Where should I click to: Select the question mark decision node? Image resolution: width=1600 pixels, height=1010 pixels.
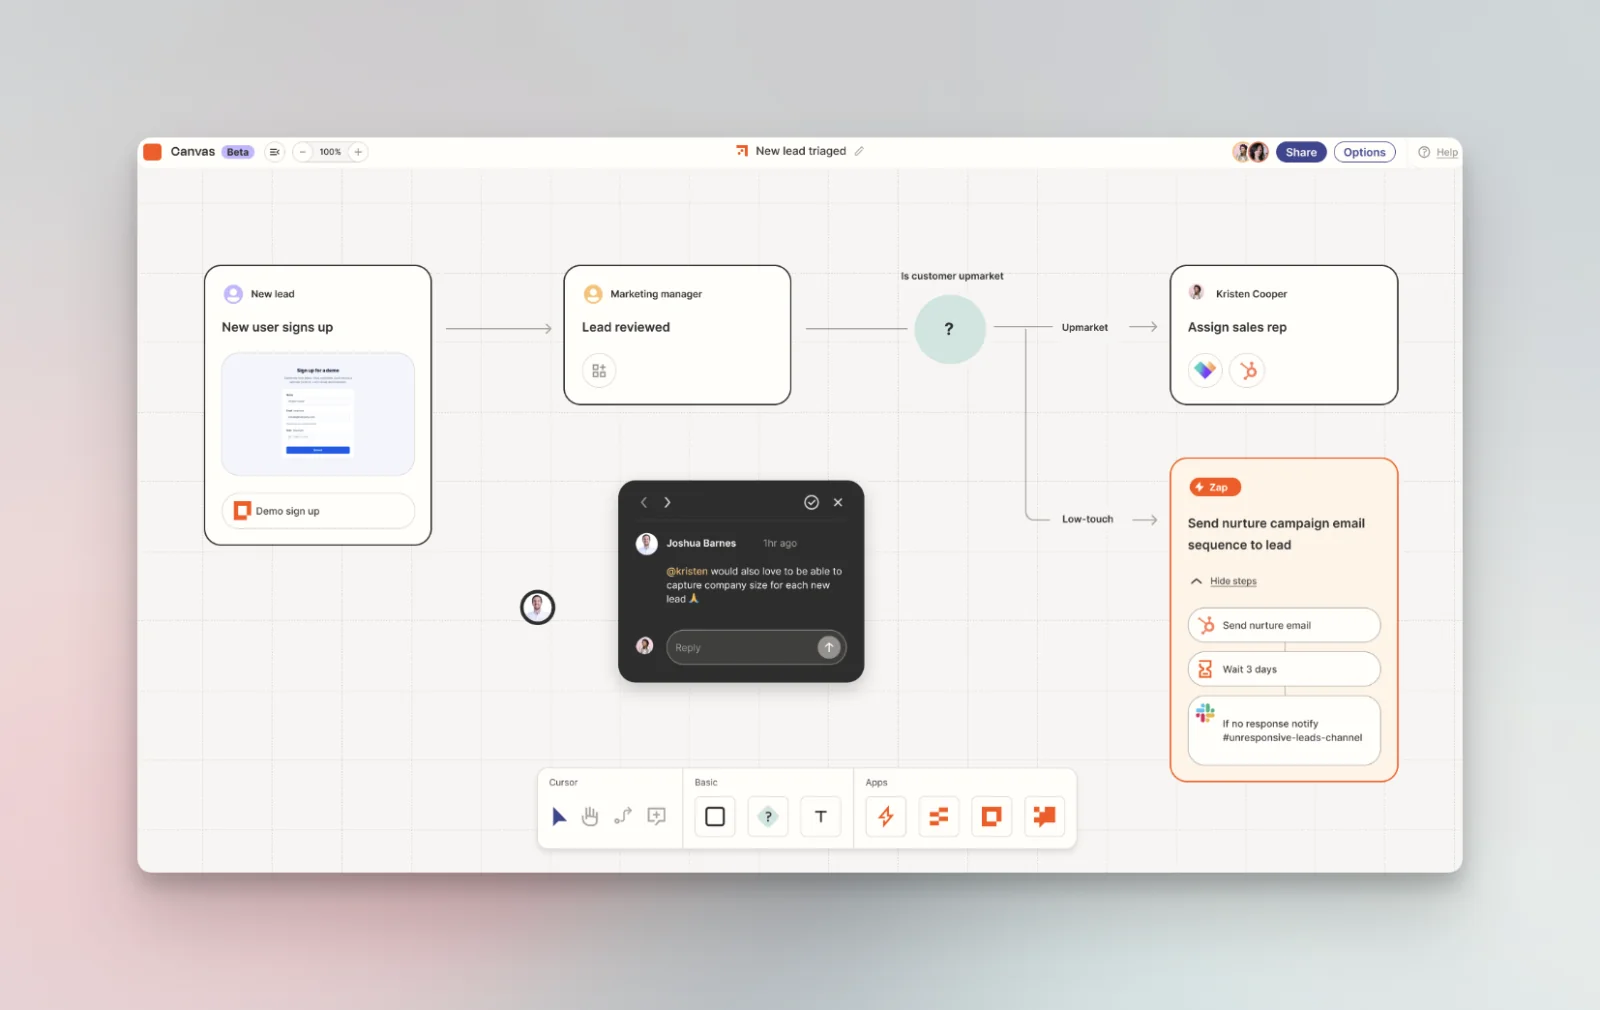949,328
